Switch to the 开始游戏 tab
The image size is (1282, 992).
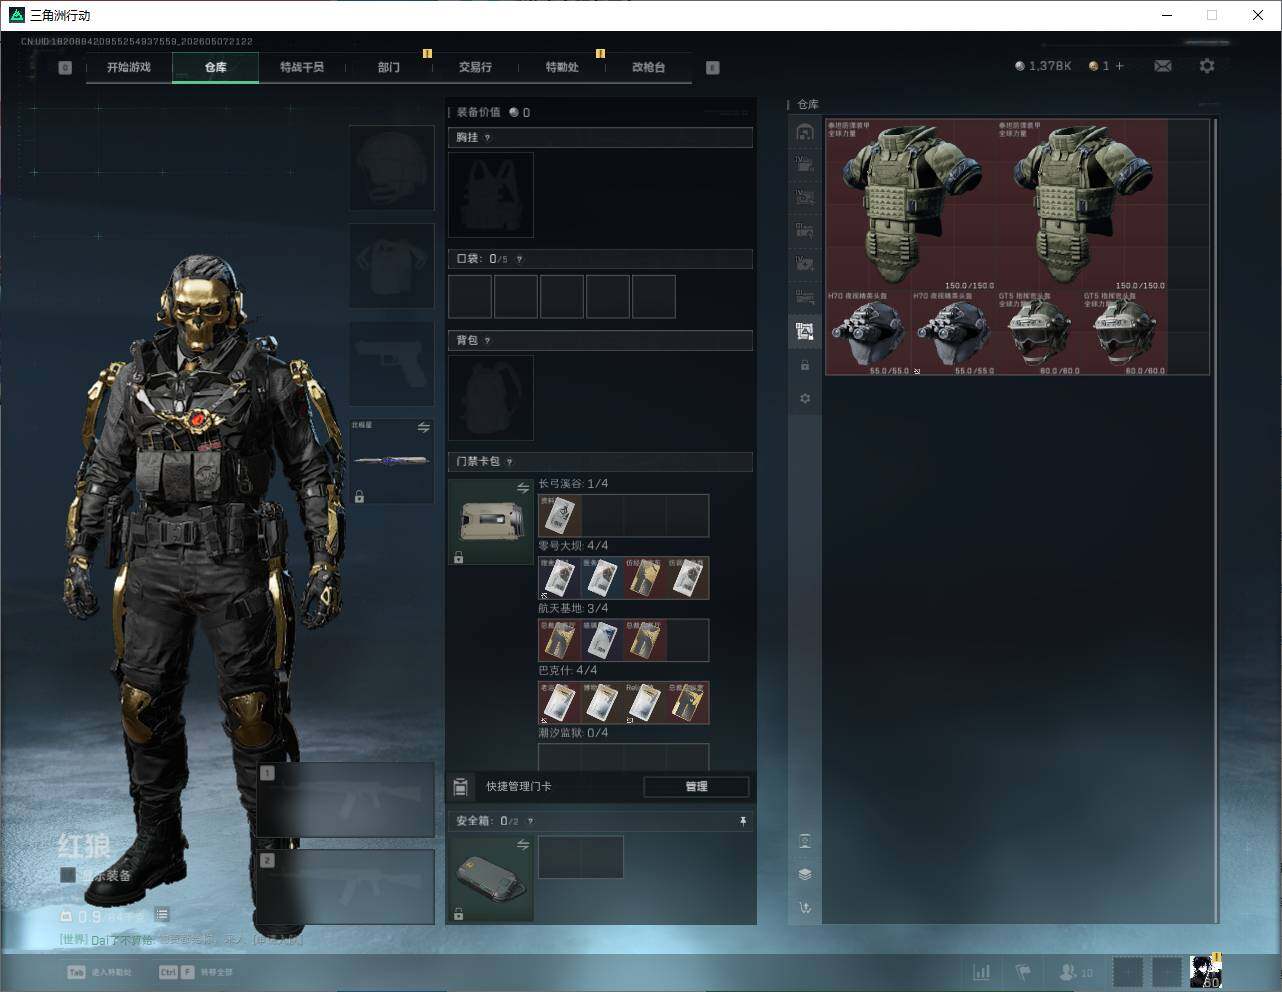129,67
